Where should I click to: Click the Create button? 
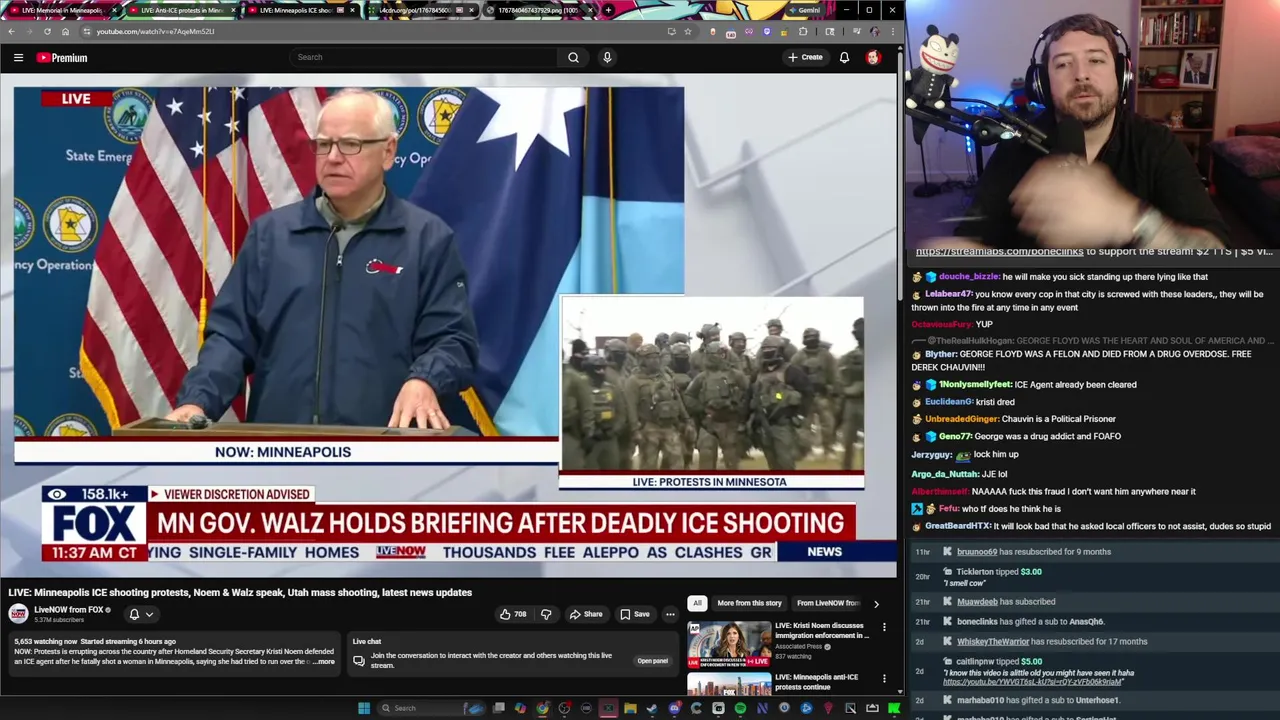coord(805,57)
